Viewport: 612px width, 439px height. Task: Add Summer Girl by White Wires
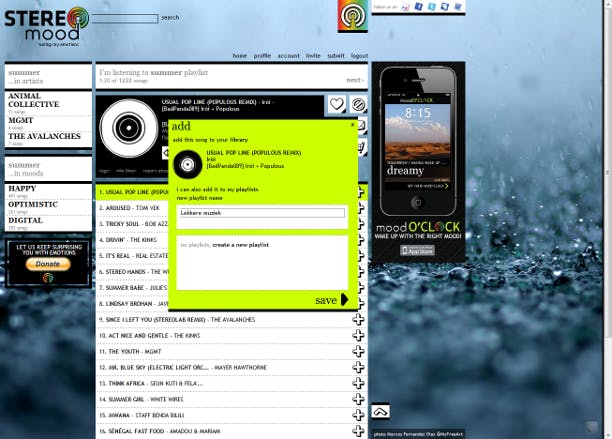pos(358,399)
